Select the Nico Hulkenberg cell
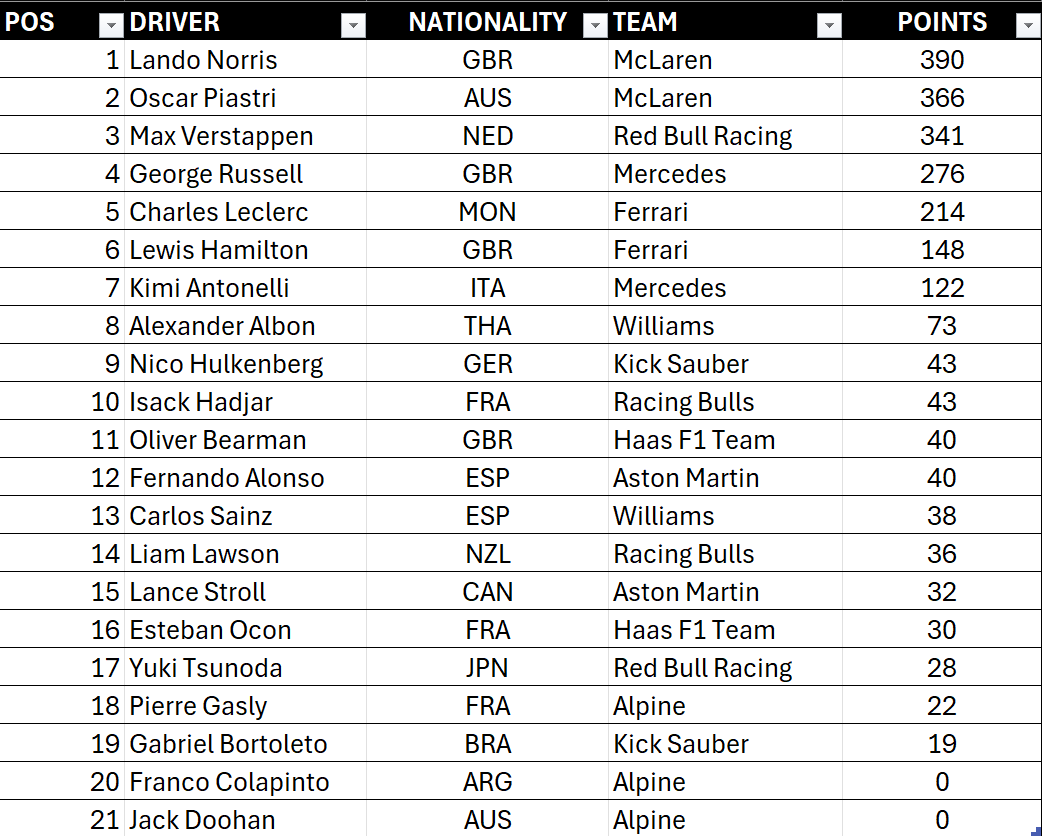The height and width of the screenshot is (836, 1042). coord(226,364)
